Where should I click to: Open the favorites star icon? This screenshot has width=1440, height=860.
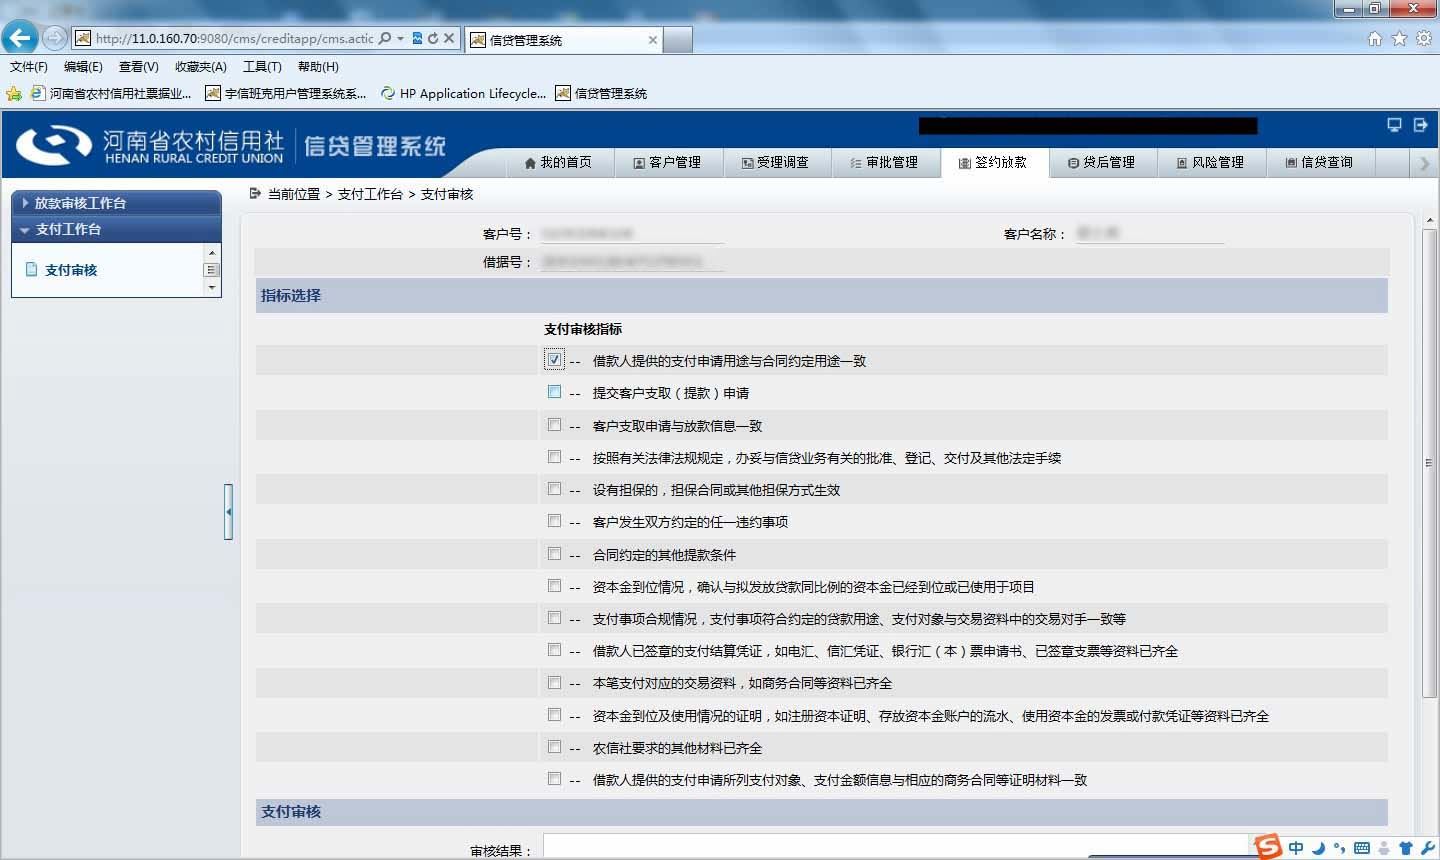click(x=1399, y=38)
